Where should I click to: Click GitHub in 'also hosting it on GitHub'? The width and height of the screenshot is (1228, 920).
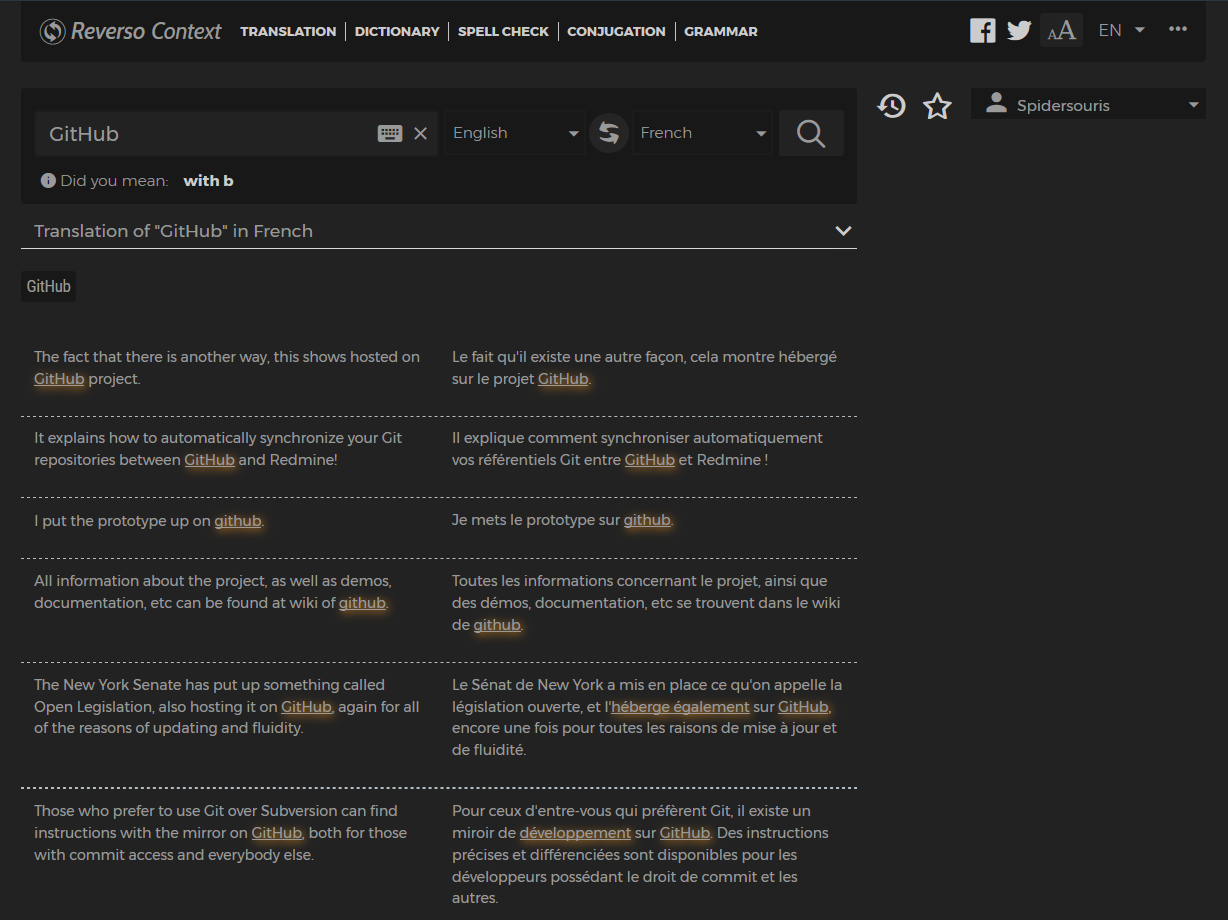306,707
